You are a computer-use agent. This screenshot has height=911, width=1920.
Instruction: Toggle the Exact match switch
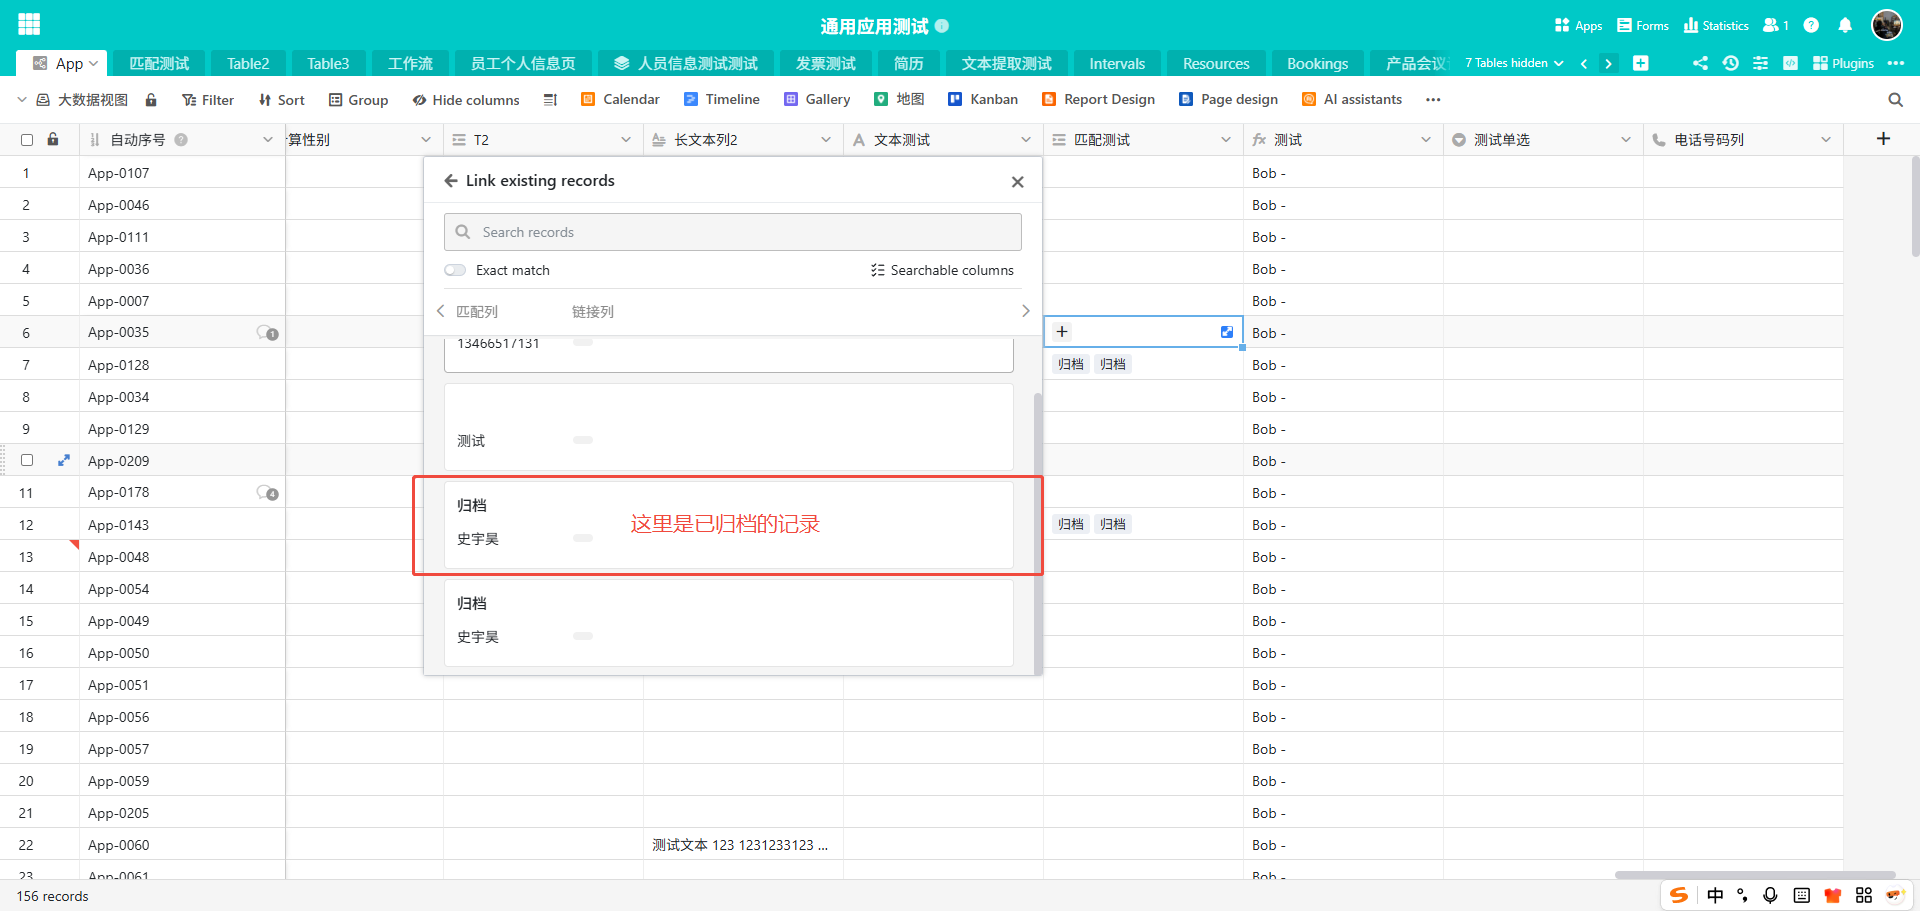click(456, 270)
